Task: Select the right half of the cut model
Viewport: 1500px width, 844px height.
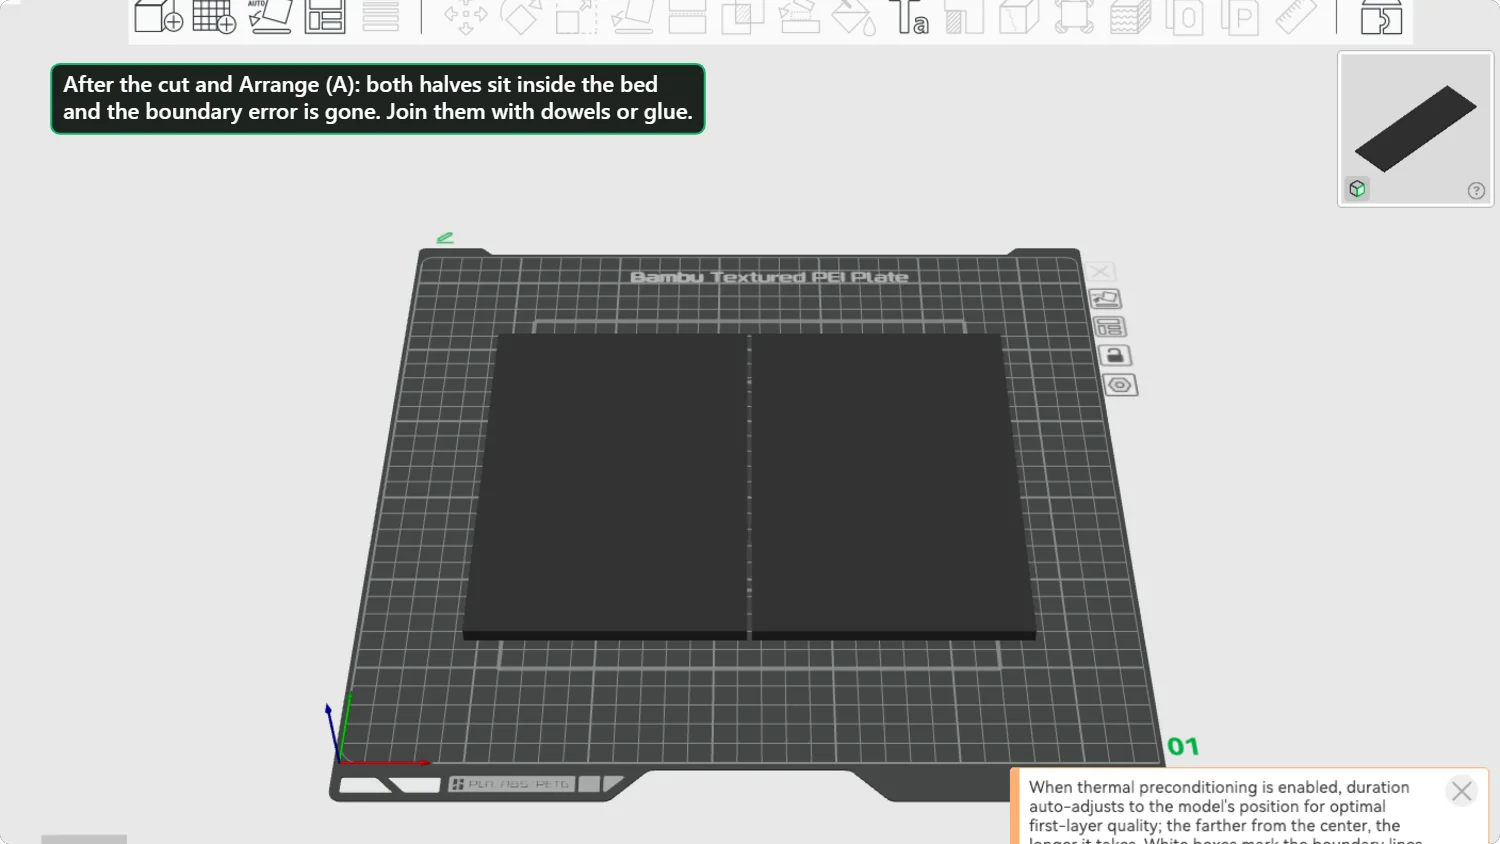Action: pyautogui.click(x=893, y=485)
